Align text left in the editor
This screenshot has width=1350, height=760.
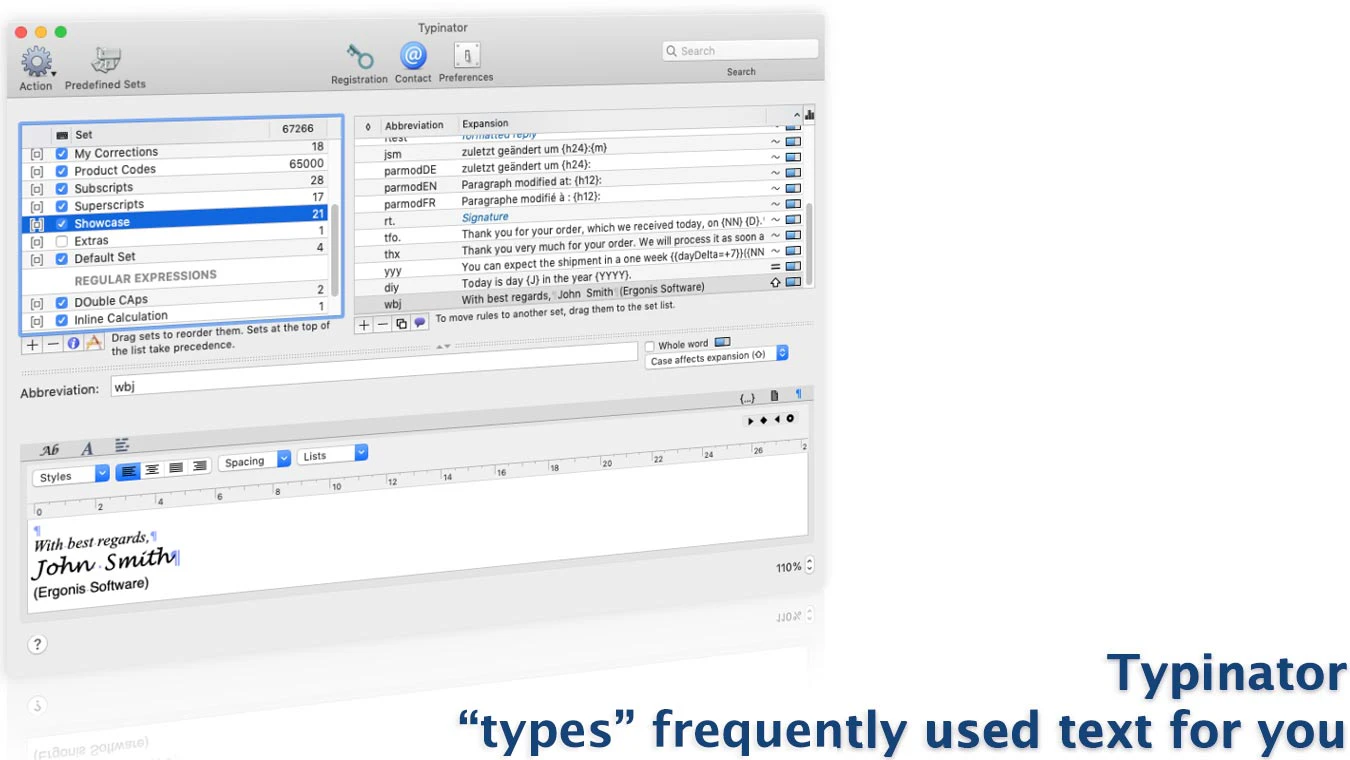[128, 470]
